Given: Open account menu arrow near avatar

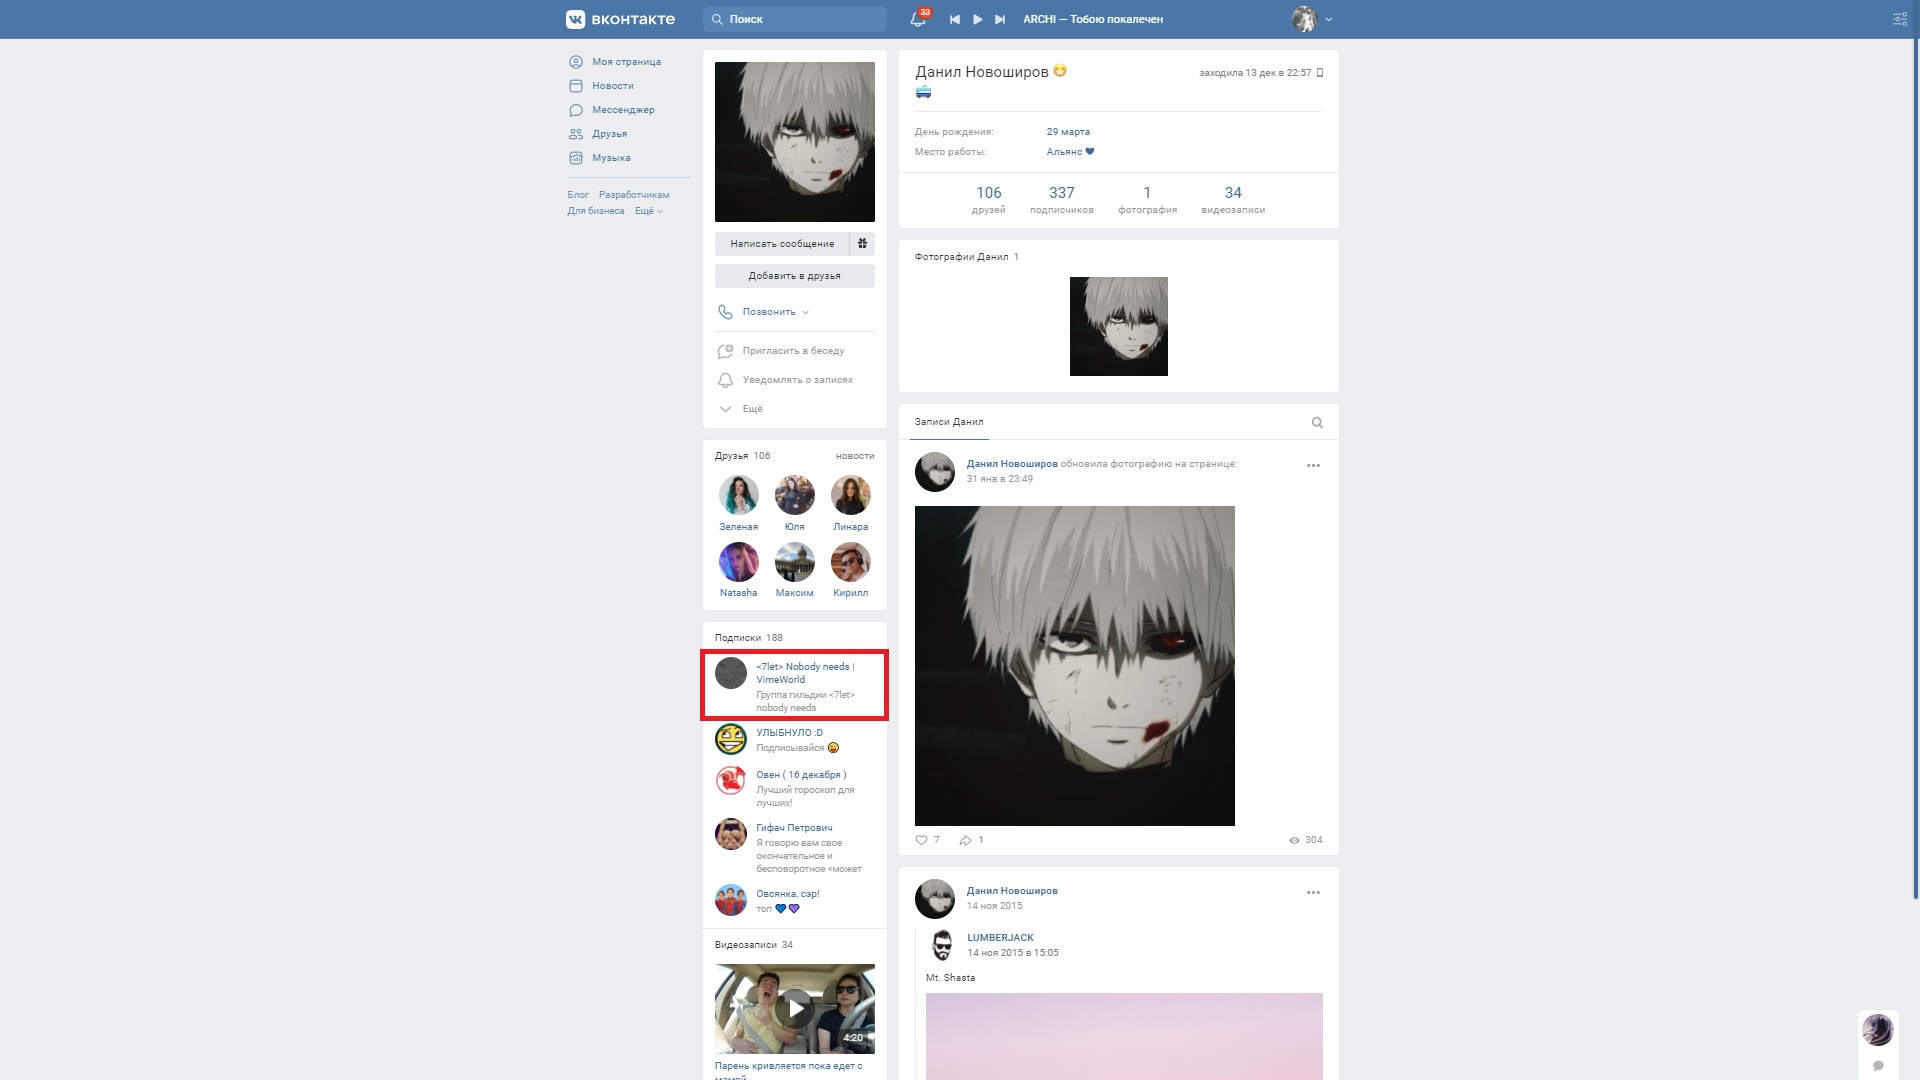Looking at the screenshot, I should [1329, 19].
